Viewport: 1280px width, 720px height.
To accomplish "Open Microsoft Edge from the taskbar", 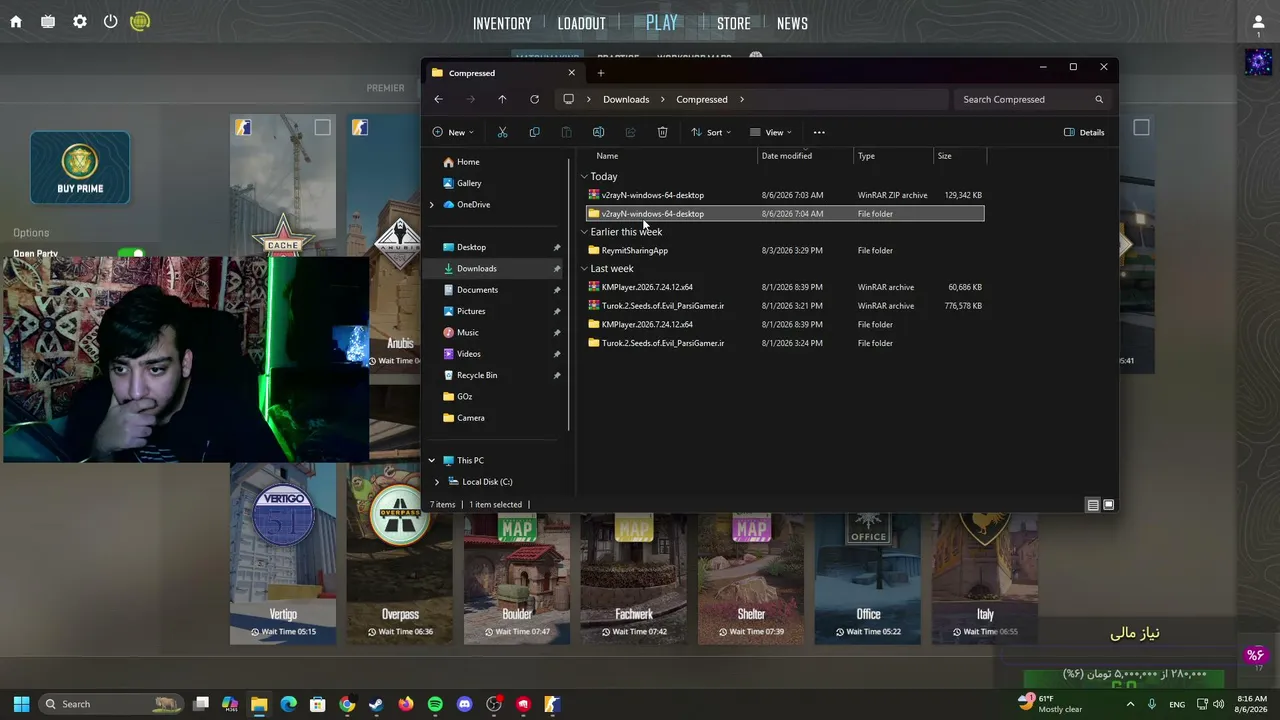I will [288, 704].
